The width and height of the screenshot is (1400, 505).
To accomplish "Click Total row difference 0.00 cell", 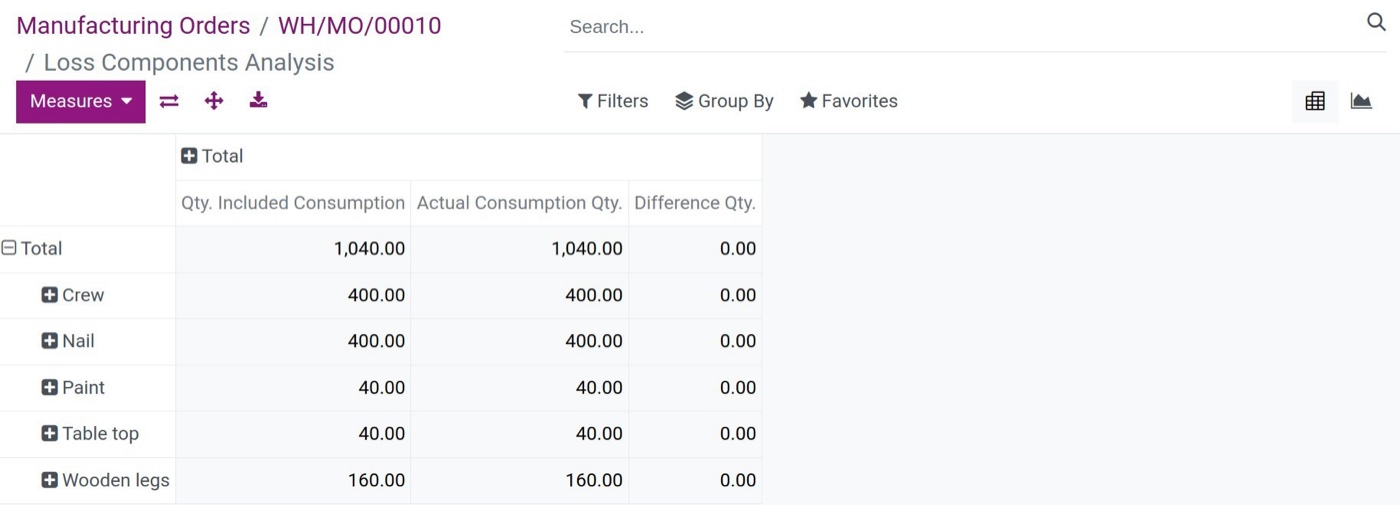I will click(695, 249).
